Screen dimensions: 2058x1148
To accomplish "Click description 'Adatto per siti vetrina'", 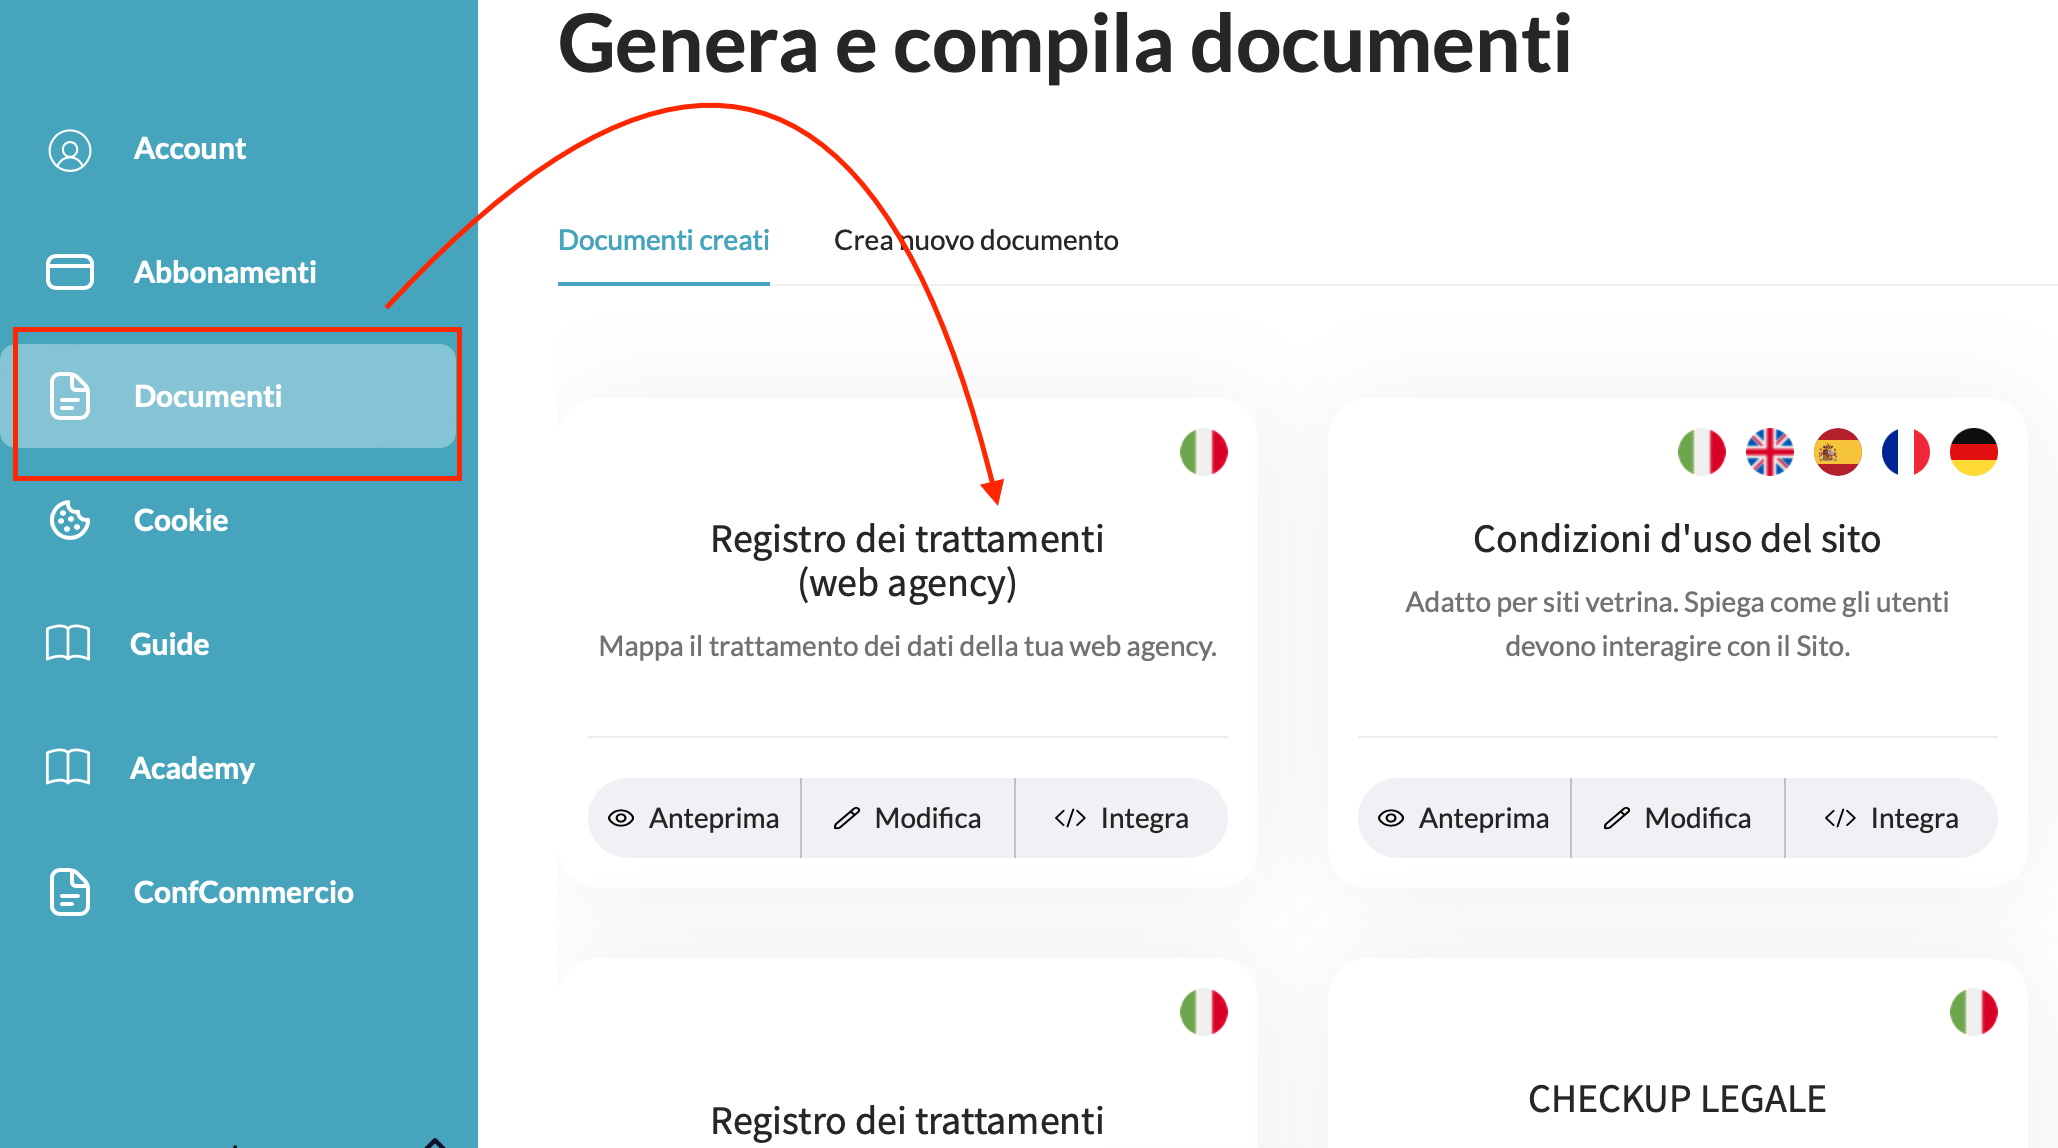I will tap(1677, 624).
